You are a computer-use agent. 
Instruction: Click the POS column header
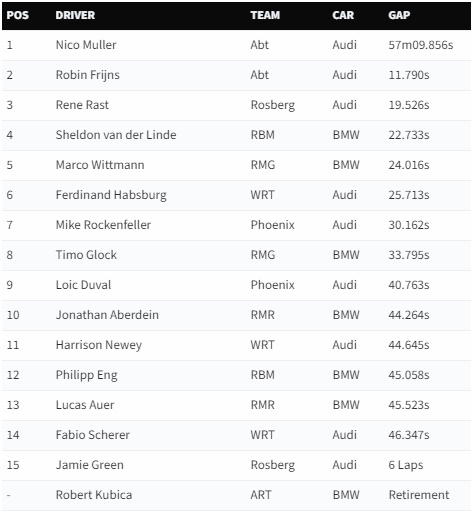coord(18,15)
